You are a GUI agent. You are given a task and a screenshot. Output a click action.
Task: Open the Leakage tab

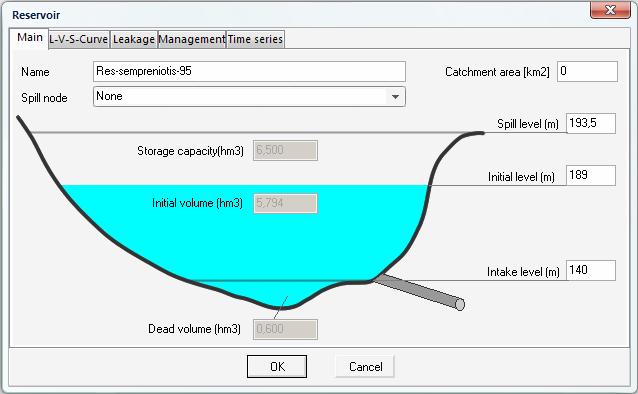pyautogui.click(x=134, y=39)
